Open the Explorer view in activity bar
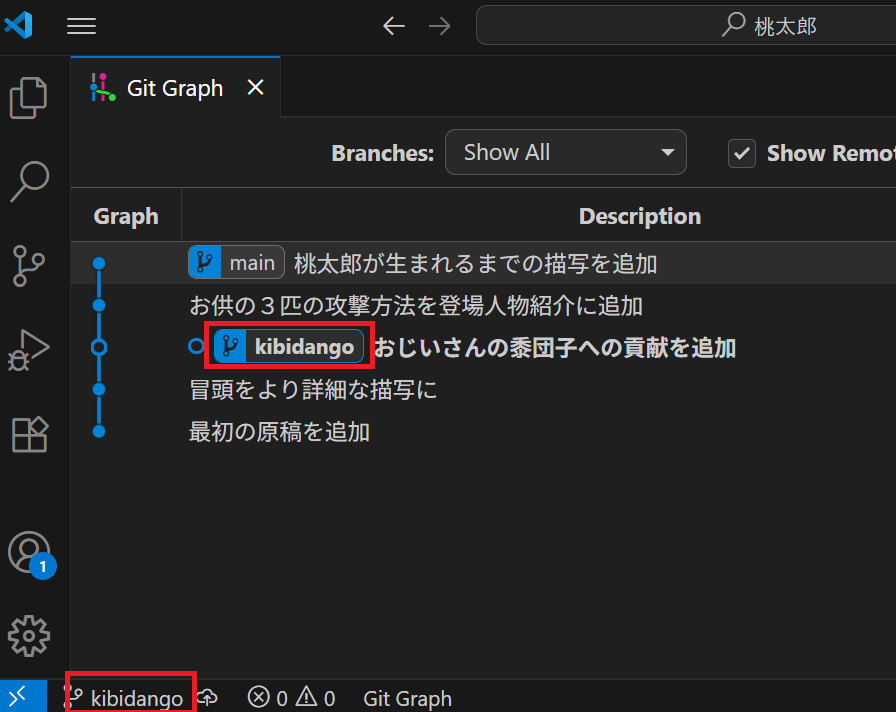This screenshot has height=712, width=896. 29,98
